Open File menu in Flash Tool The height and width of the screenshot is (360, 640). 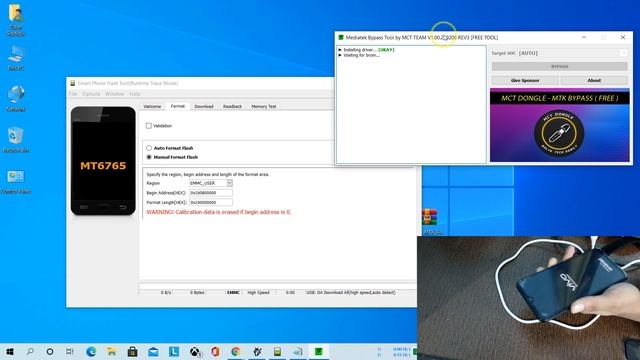(x=73, y=94)
